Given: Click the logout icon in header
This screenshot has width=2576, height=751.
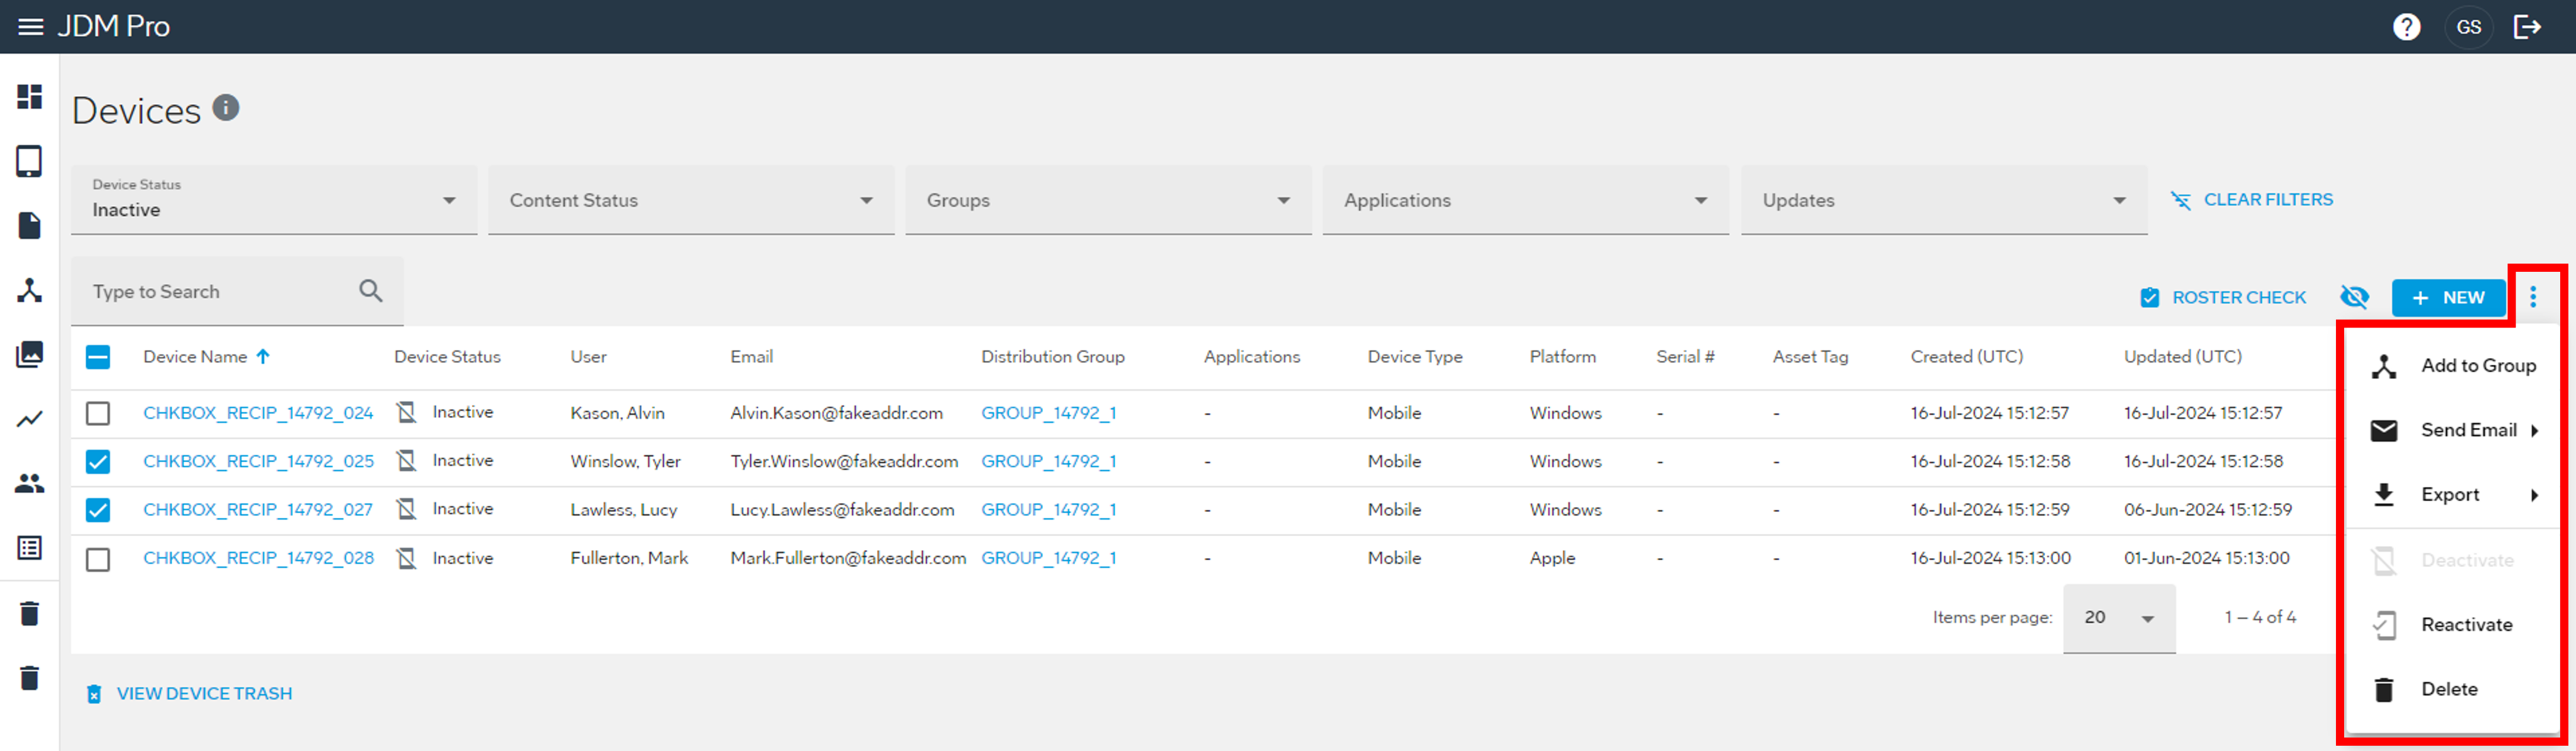Looking at the screenshot, I should coord(2528,27).
